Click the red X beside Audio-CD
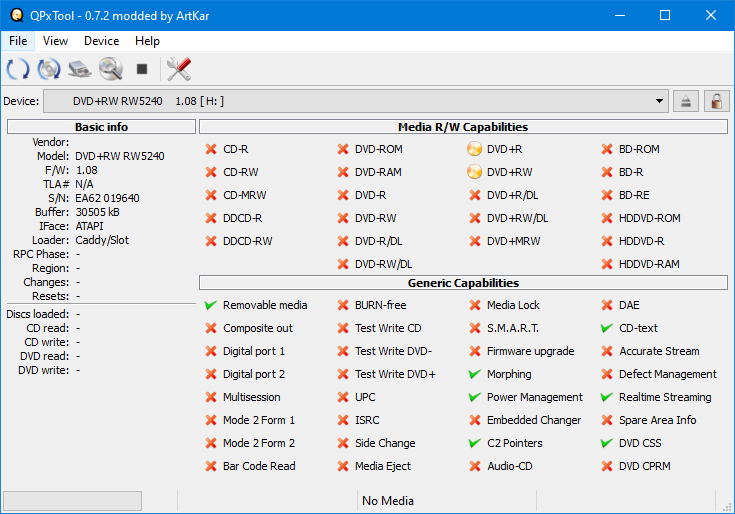 (475, 466)
